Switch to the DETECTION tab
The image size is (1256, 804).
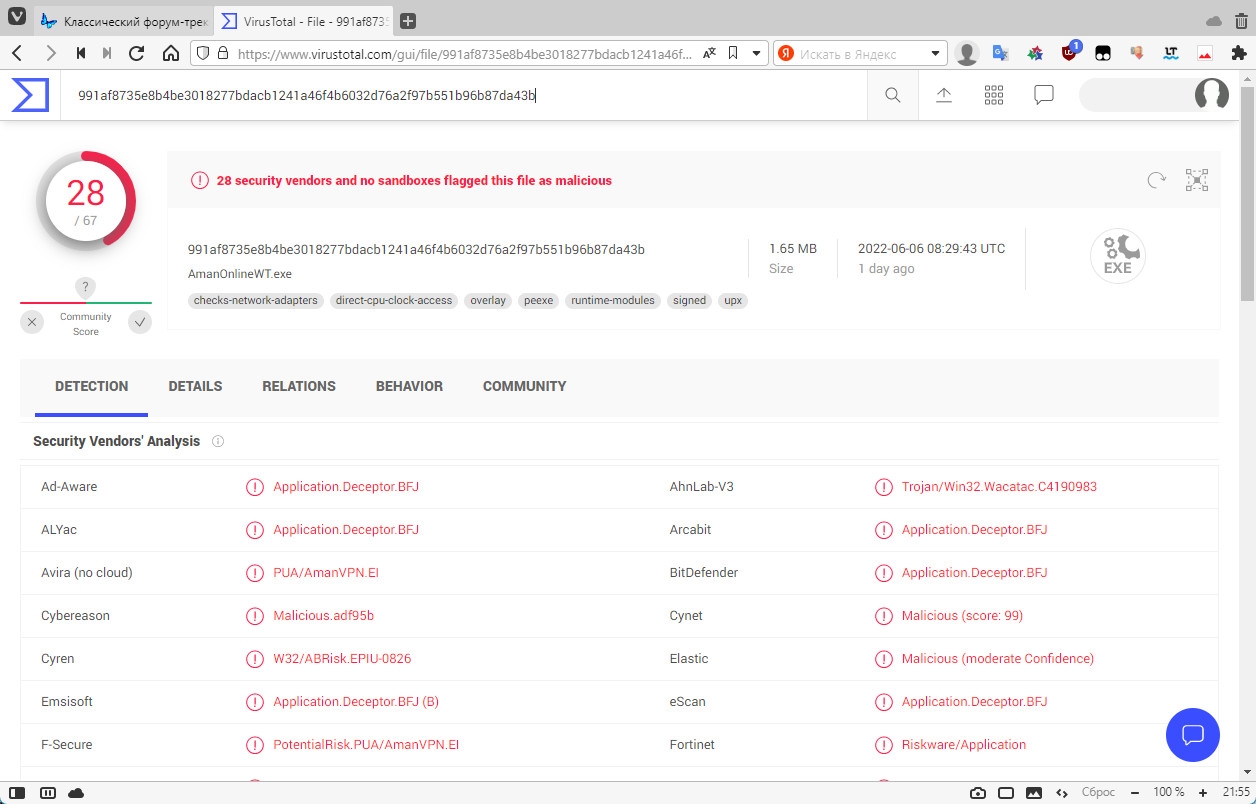click(92, 386)
